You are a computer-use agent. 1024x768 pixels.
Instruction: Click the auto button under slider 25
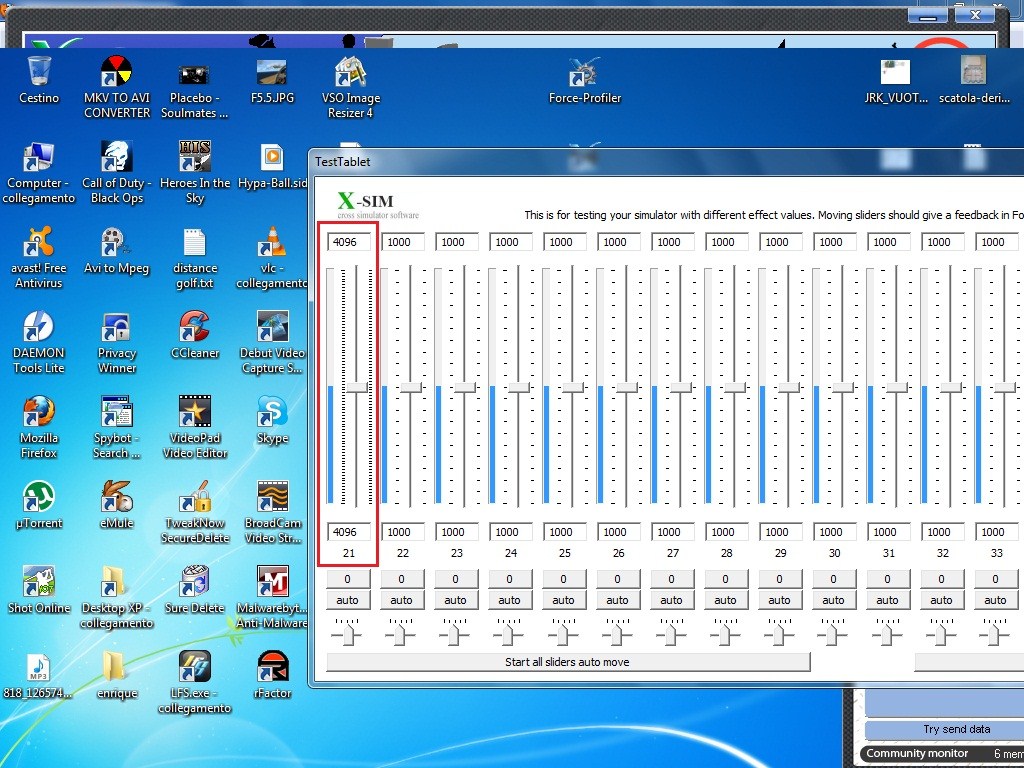[564, 600]
